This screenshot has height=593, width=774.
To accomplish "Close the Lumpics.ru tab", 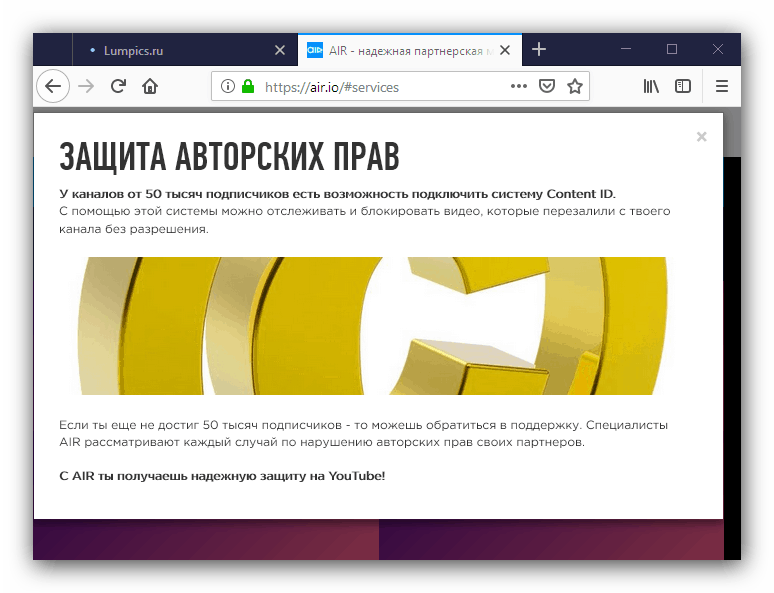I will 280,50.
